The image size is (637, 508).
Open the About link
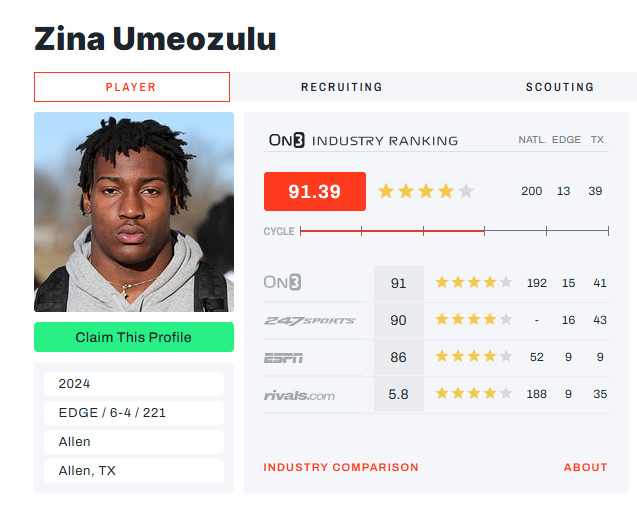coord(585,467)
